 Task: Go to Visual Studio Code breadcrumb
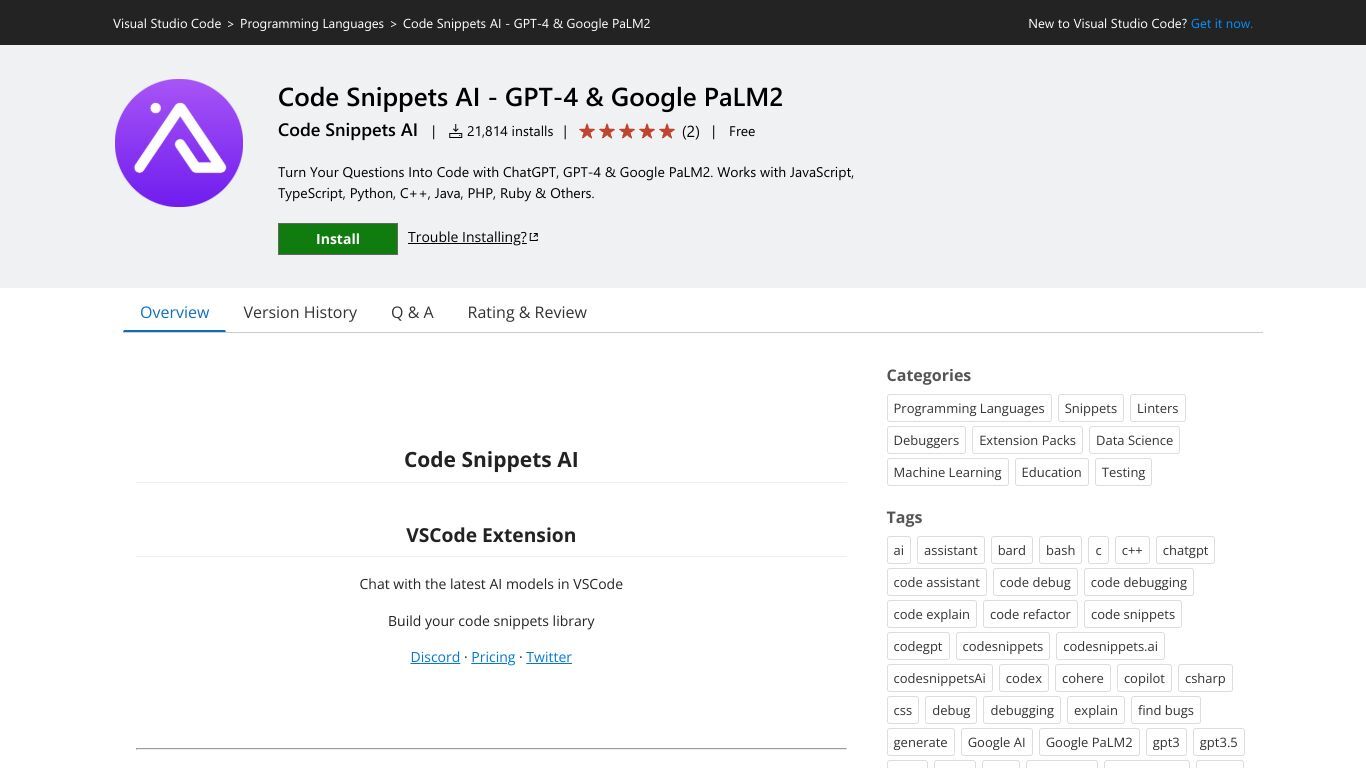click(x=167, y=23)
